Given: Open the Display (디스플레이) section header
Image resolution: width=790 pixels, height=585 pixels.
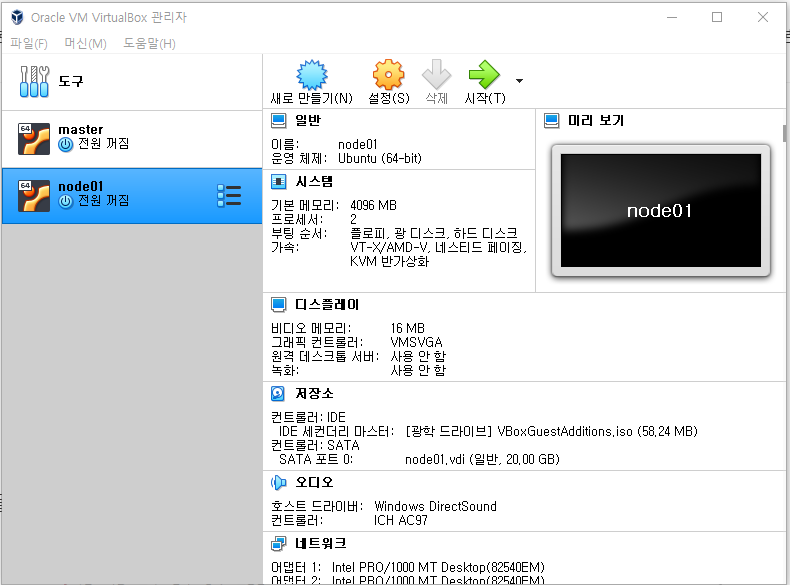Looking at the screenshot, I should 327,304.
